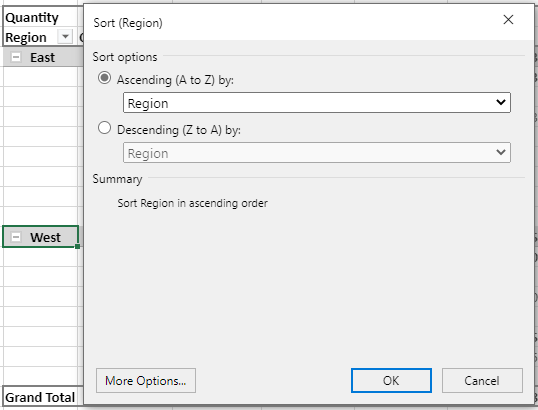Click the More Options... button
538x410 pixels.
(x=146, y=380)
